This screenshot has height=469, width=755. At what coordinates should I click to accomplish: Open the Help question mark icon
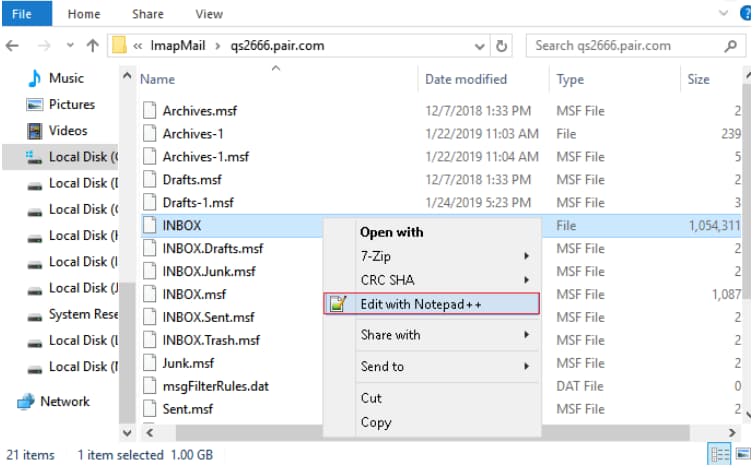[746, 13]
